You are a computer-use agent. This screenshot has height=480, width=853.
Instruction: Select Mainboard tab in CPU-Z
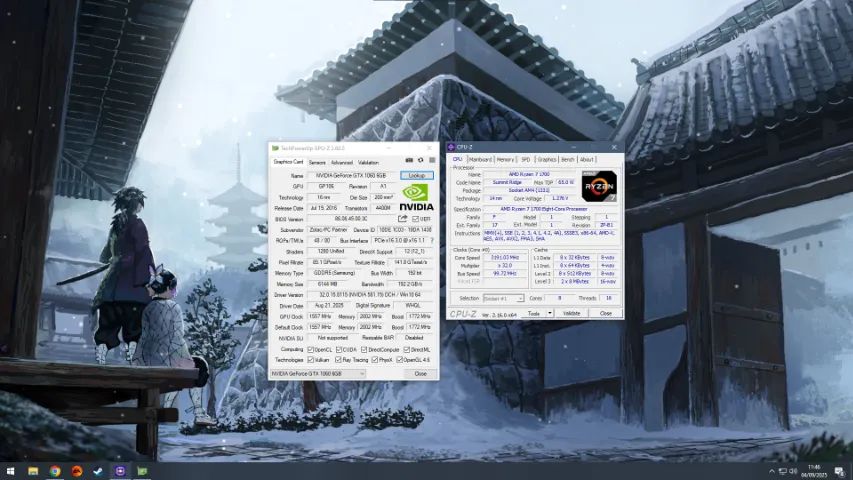pyautogui.click(x=480, y=159)
